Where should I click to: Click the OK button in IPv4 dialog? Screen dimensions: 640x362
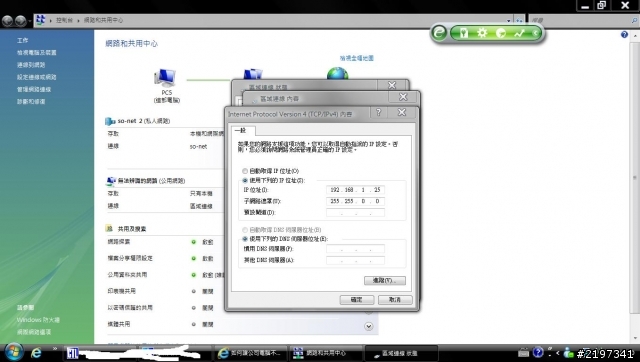(357, 300)
